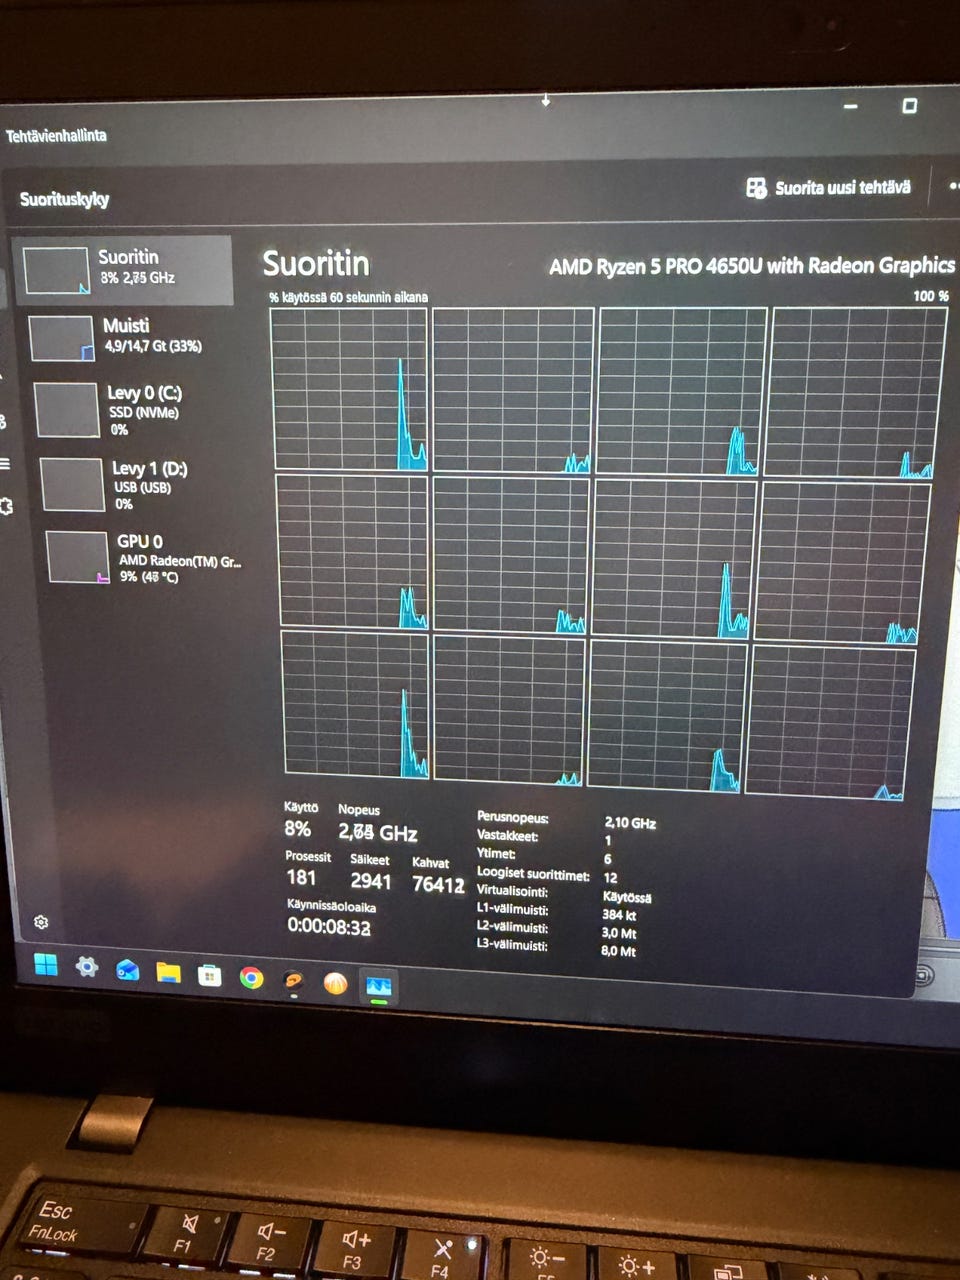Launch Google Chrome from the taskbar
This screenshot has width=960, height=1280.
tap(251, 978)
